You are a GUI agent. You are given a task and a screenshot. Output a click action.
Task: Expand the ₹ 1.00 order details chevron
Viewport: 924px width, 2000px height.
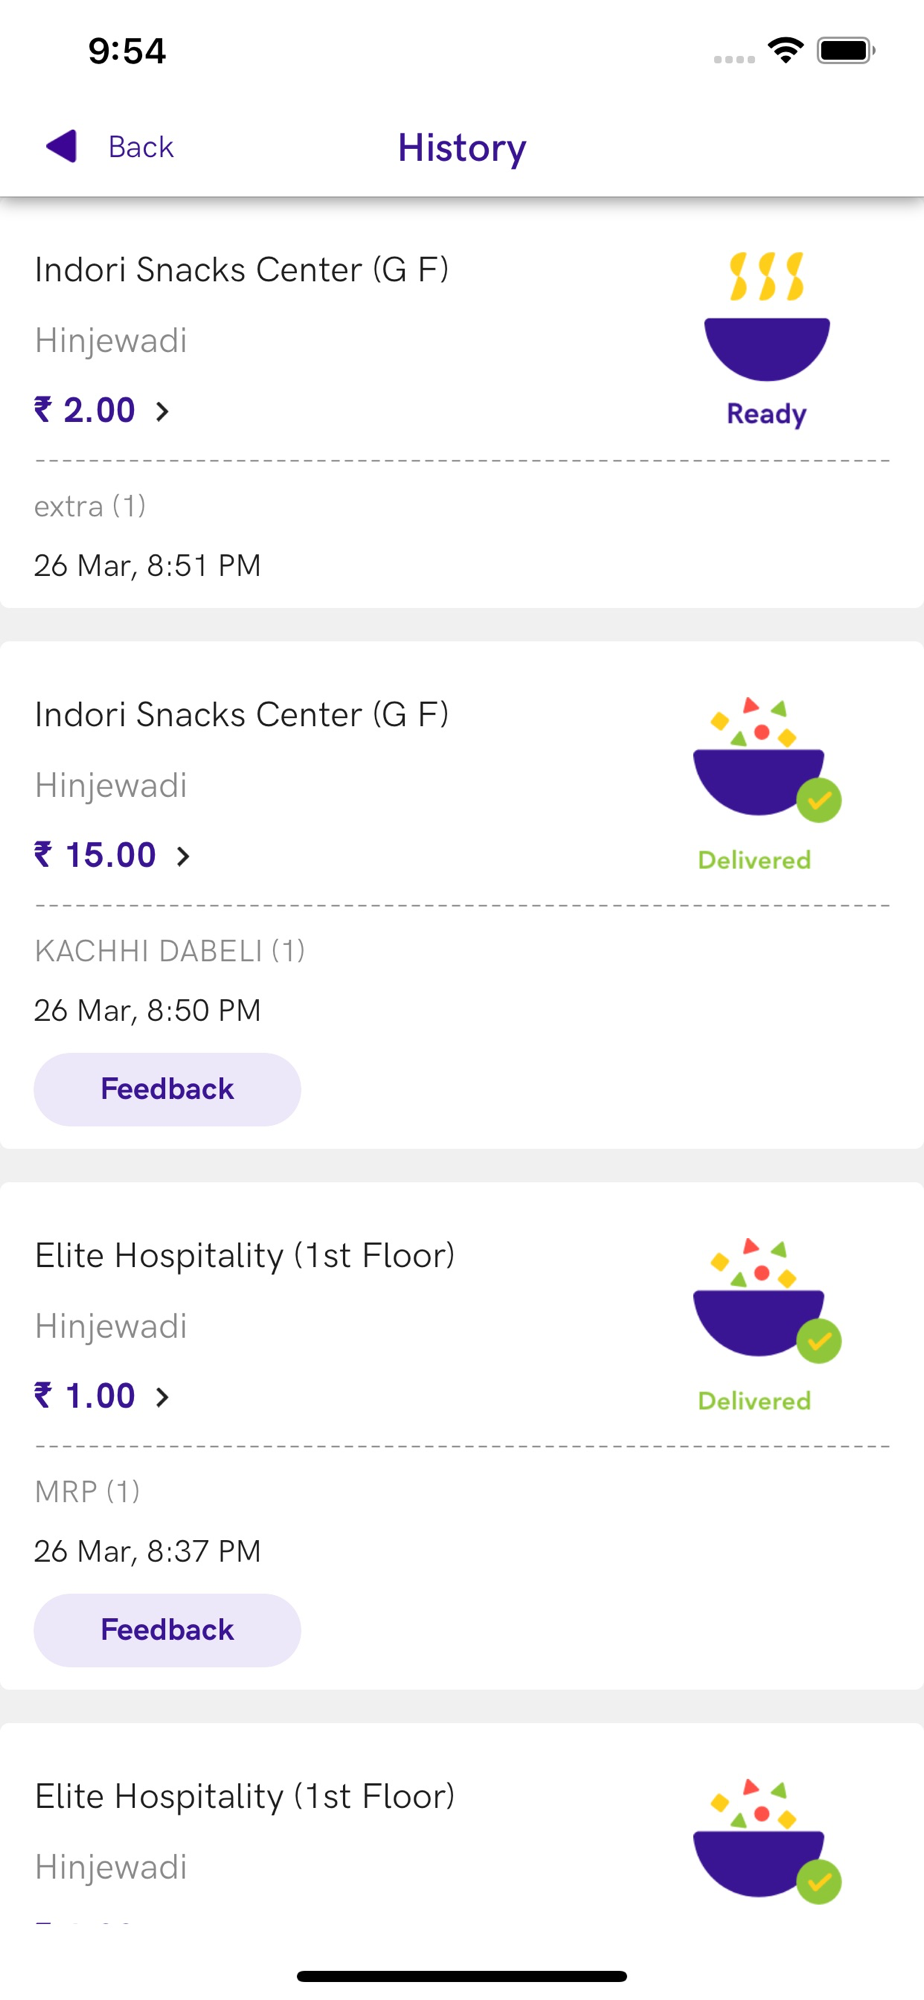coord(162,1397)
